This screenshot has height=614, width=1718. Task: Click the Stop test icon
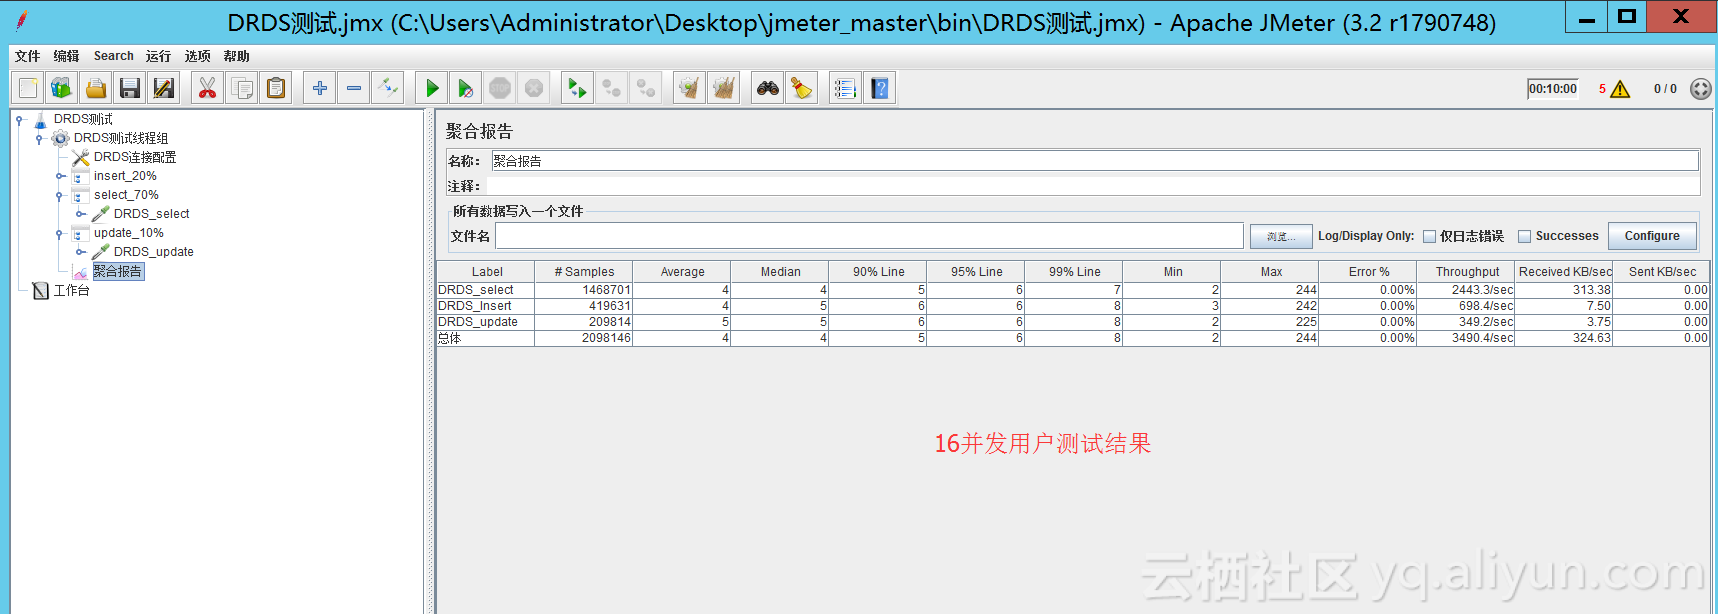[x=500, y=88]
